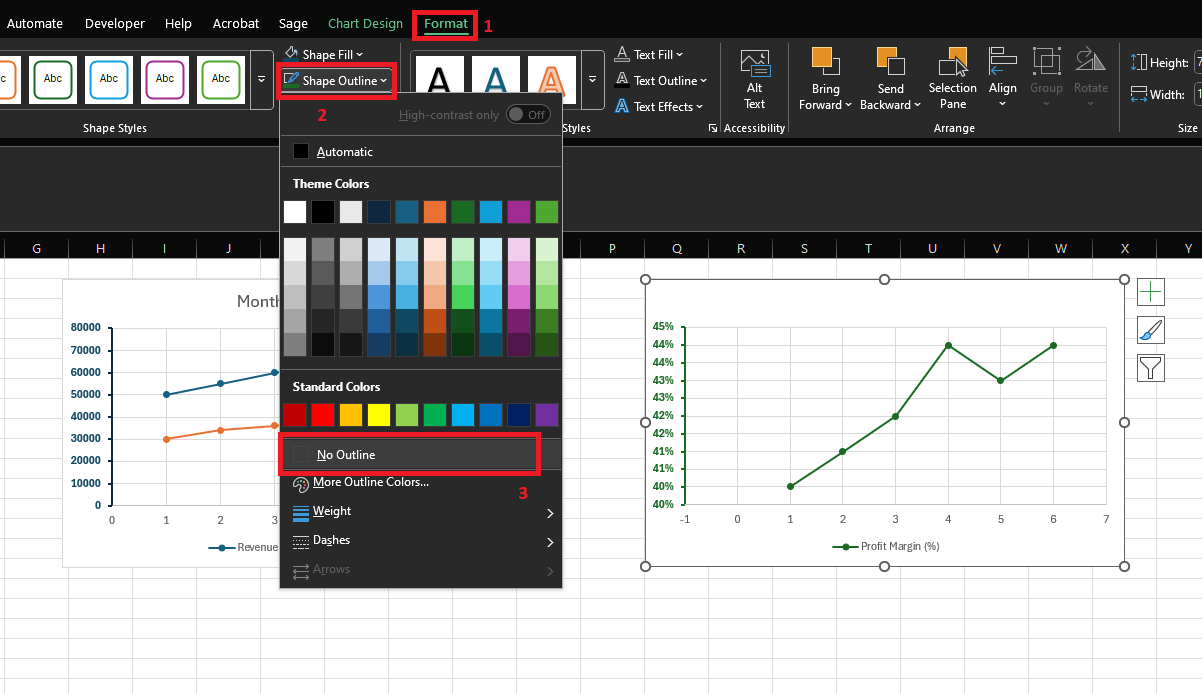
Task: Open the Chart Elements plus button
Action: 1150,291
